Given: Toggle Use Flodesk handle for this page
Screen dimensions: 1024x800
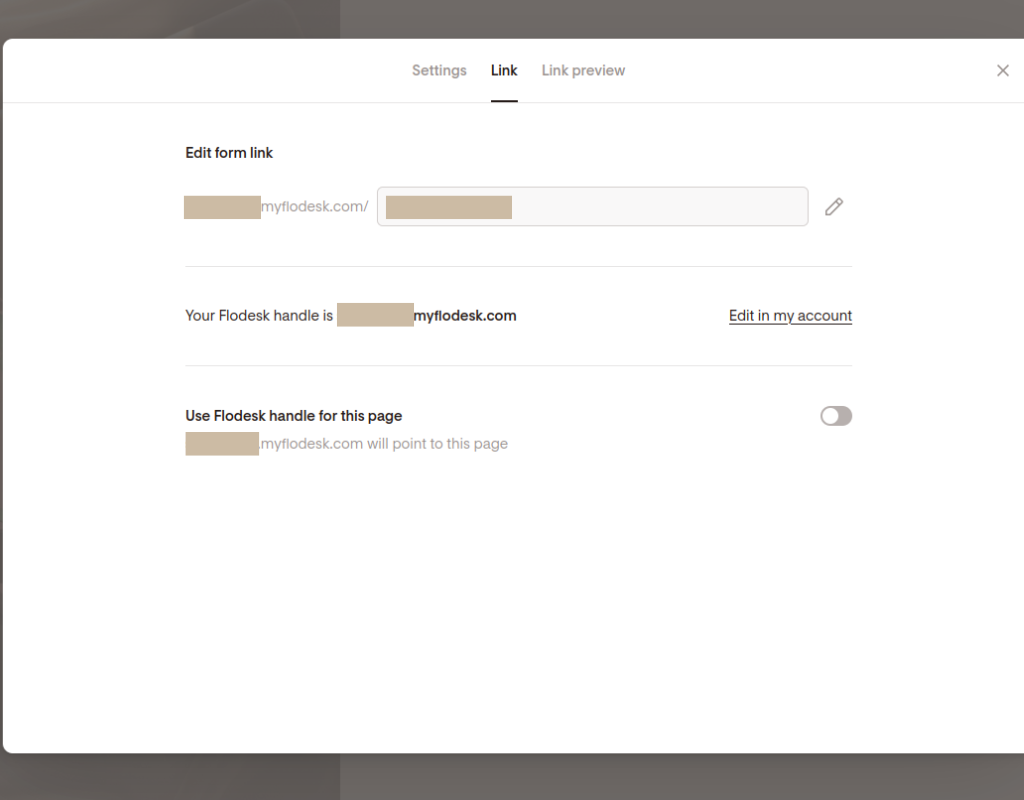Looking at the screenshot, I should coord(836,416).
